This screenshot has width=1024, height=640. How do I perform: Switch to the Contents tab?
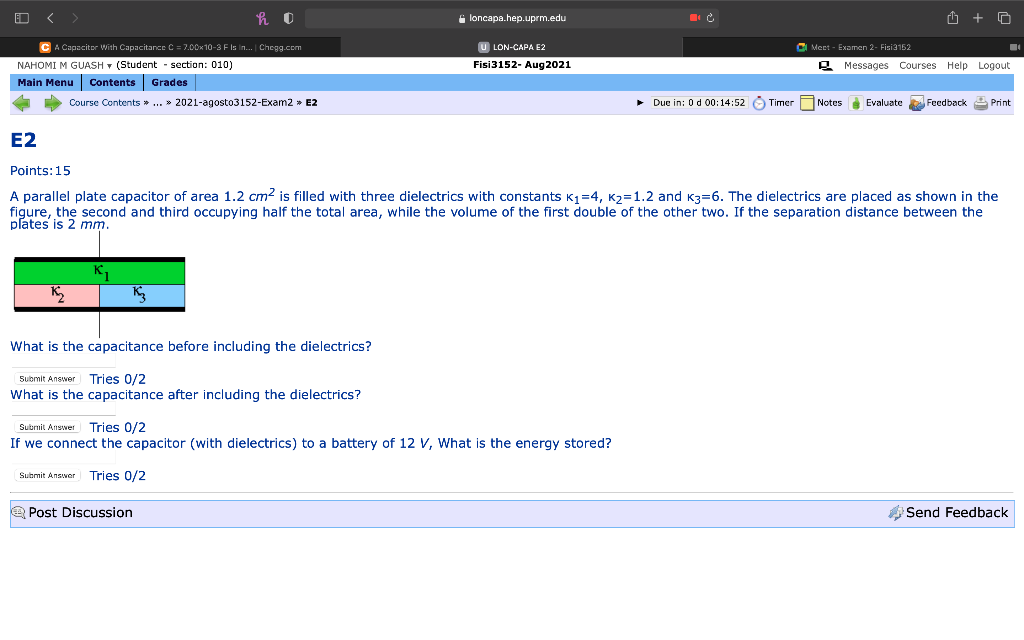tap(112, 82)
